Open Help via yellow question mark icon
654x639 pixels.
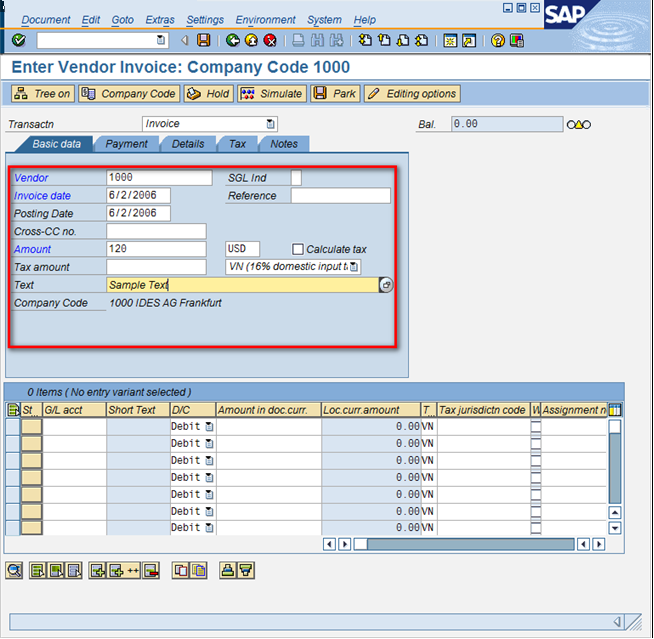pos(497,41)
